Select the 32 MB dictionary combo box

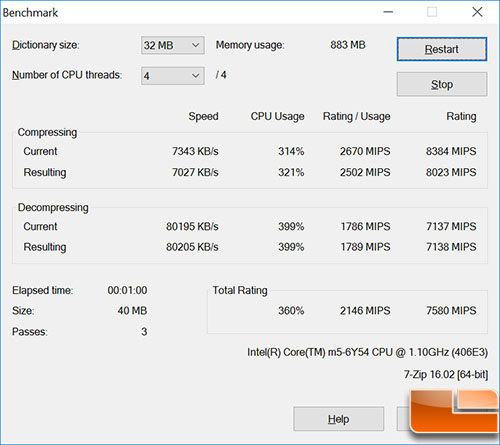[x=173, y=45]
